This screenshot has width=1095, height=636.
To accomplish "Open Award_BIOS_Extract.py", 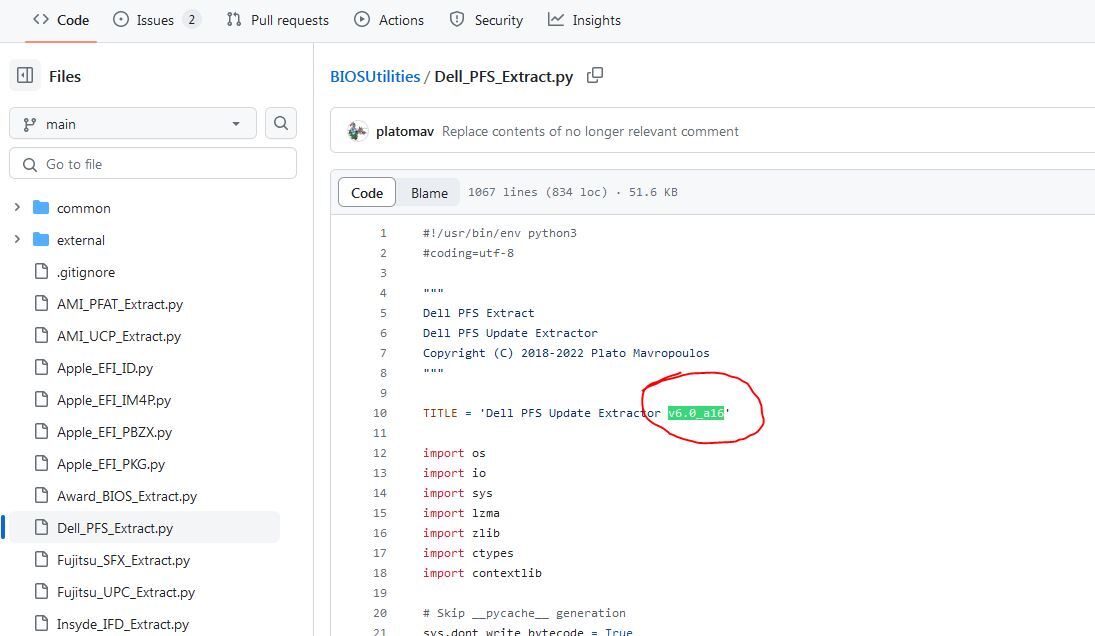I will (x=127, y=496).
